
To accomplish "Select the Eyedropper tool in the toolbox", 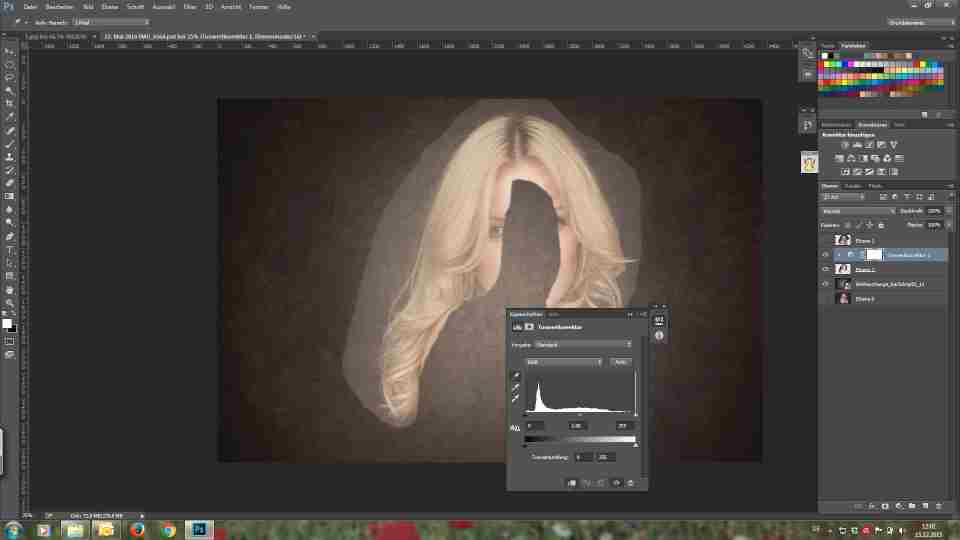I will (x=10, y=117).
